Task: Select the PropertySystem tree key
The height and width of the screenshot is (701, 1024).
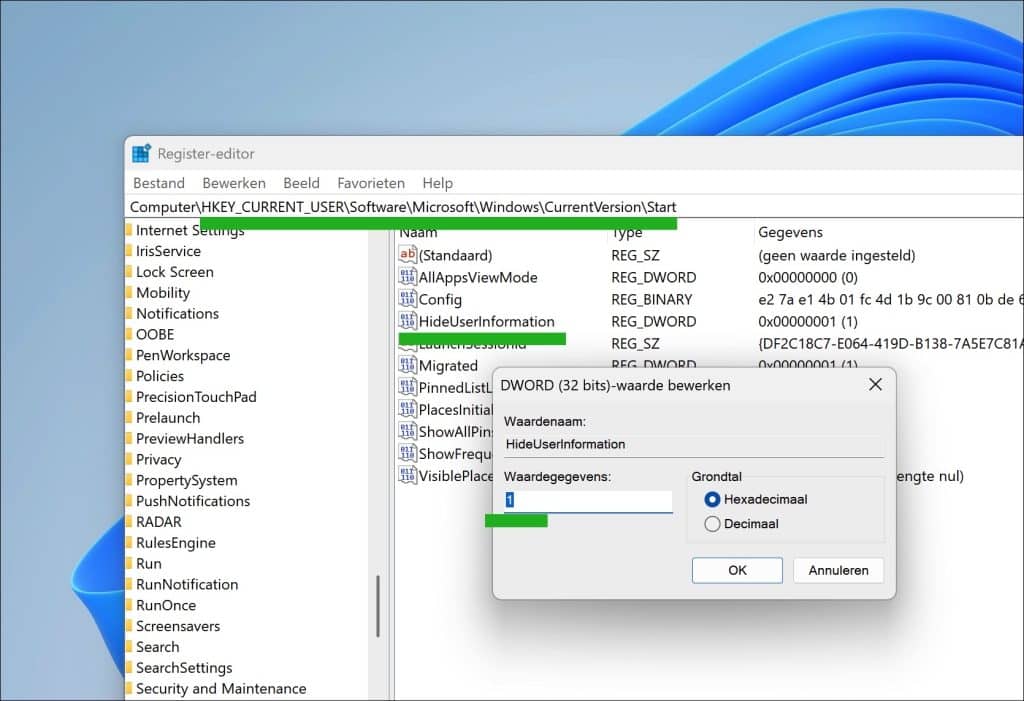Action: [186, 480]
